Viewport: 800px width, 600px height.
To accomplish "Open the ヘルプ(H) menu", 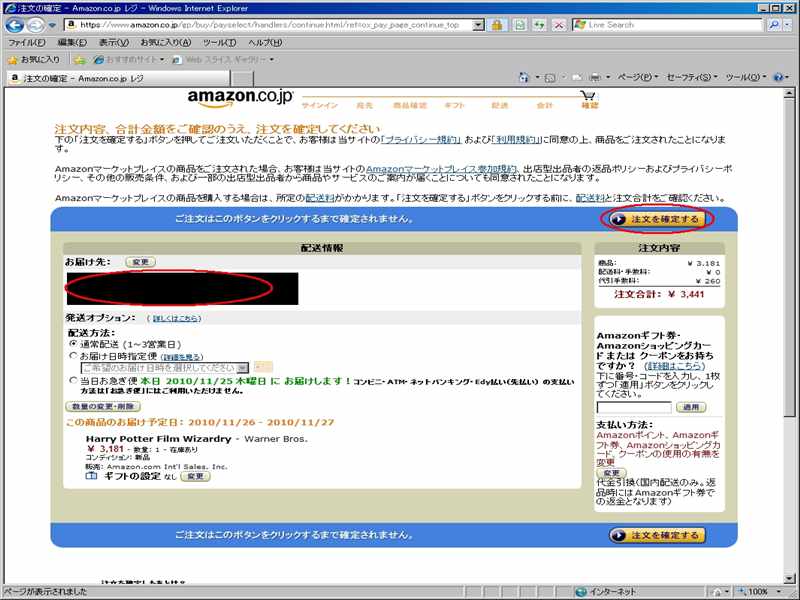I will [x=265, y=43].
